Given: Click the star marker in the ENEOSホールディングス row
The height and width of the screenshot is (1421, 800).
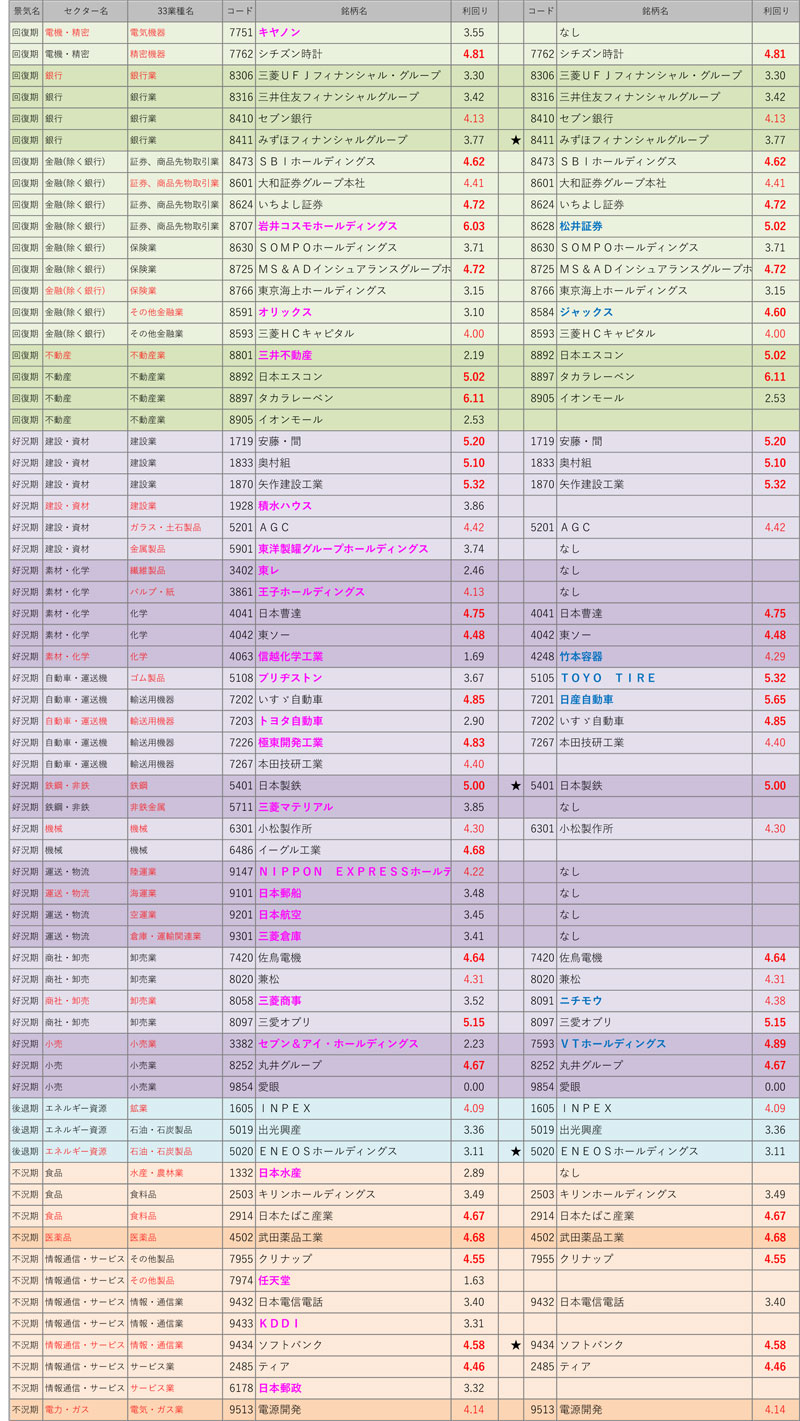Looking at the screenshot, I should point(515,1151).
